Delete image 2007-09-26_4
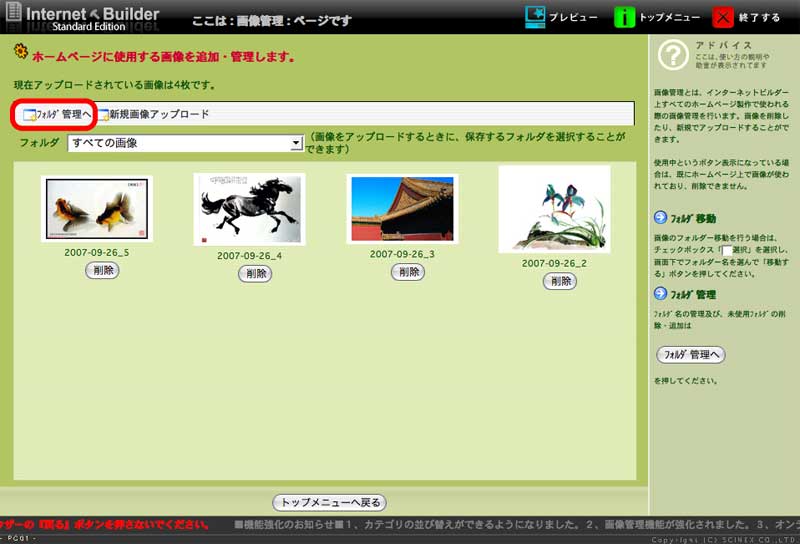800x544 pixels. click(x=256, y=273)
